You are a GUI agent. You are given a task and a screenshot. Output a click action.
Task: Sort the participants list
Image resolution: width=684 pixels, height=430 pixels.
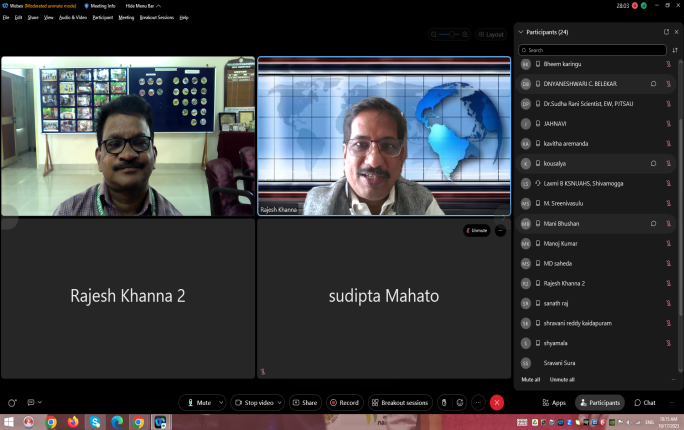675,50
